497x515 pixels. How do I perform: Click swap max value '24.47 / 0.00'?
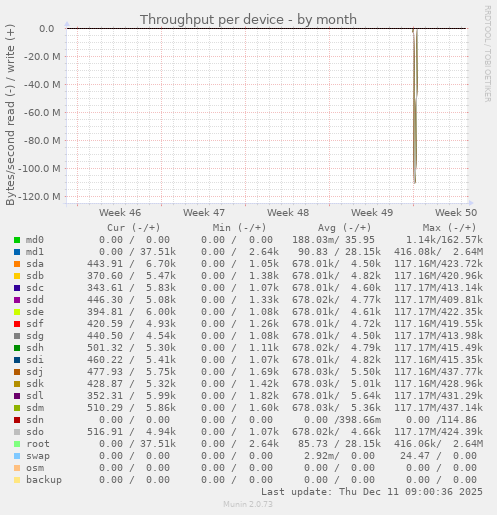pos(438,456)
